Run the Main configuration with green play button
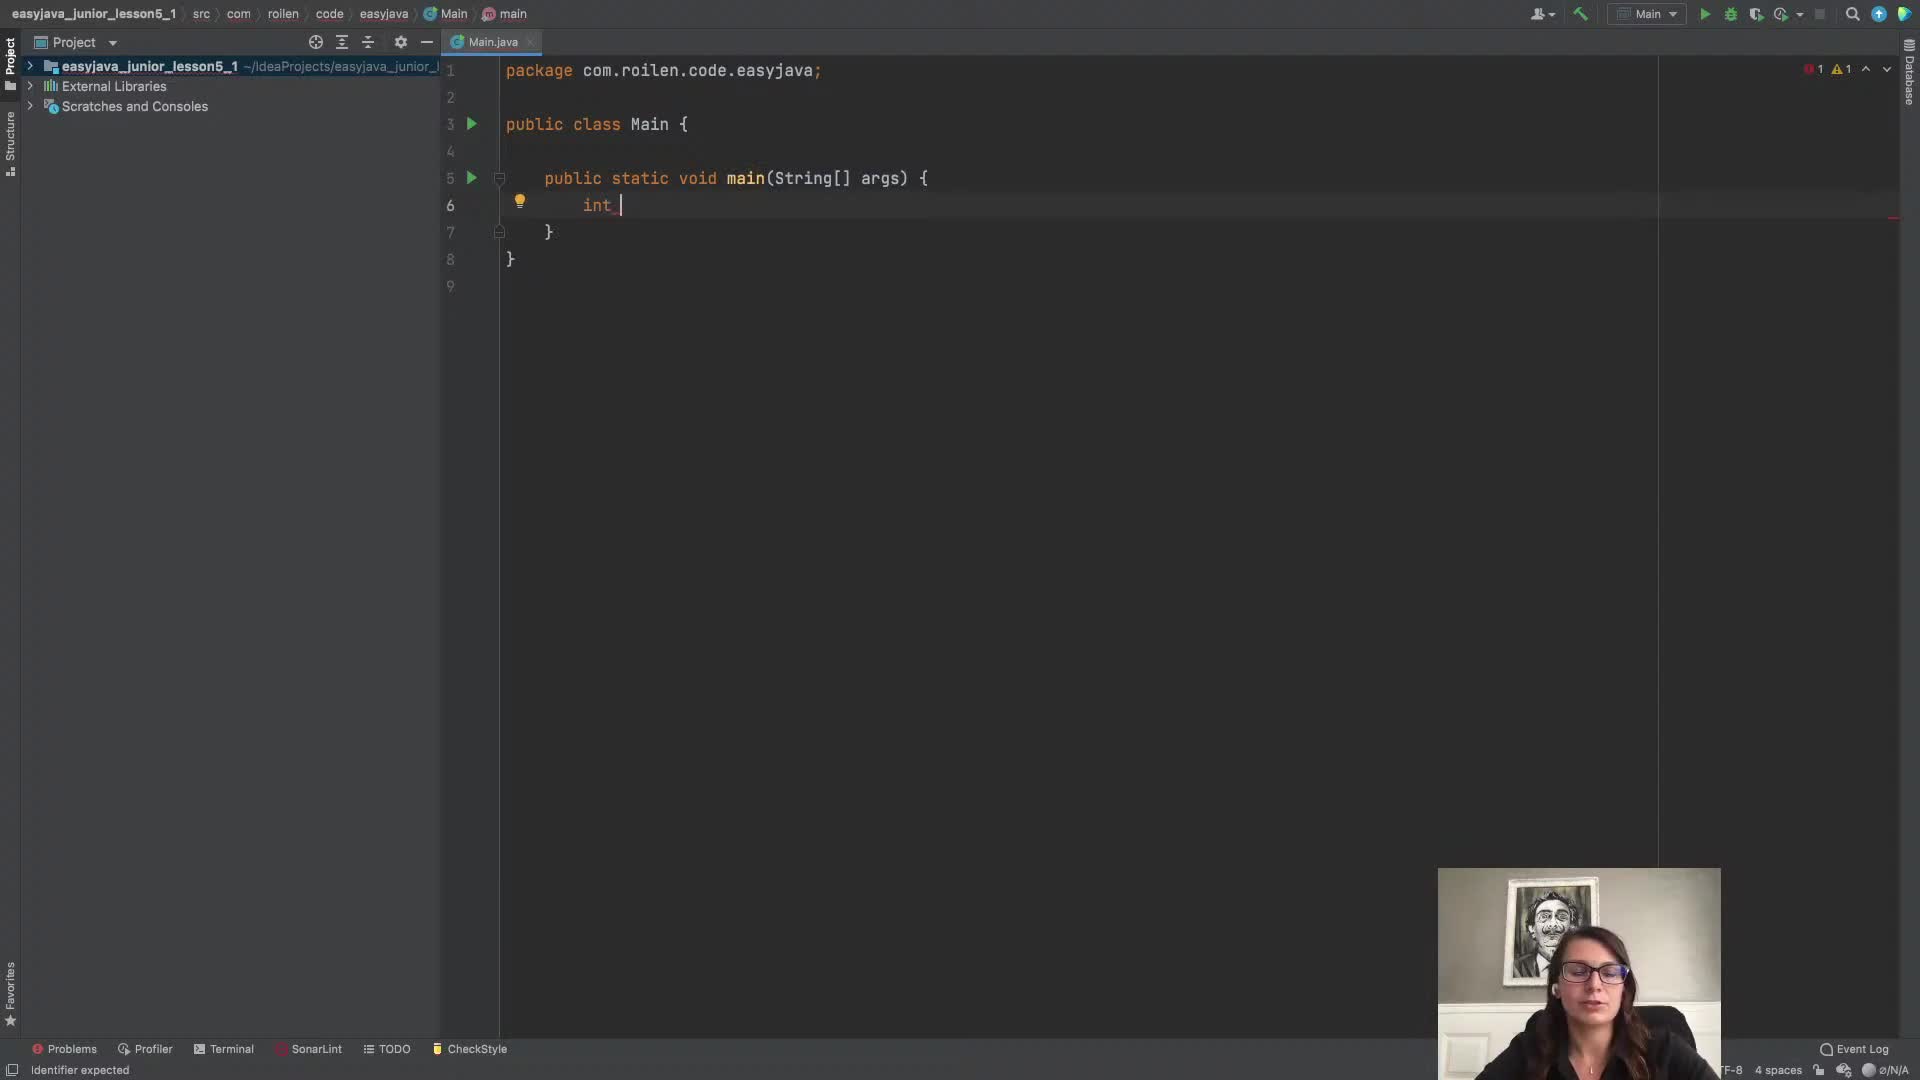 click(1705, 14)
